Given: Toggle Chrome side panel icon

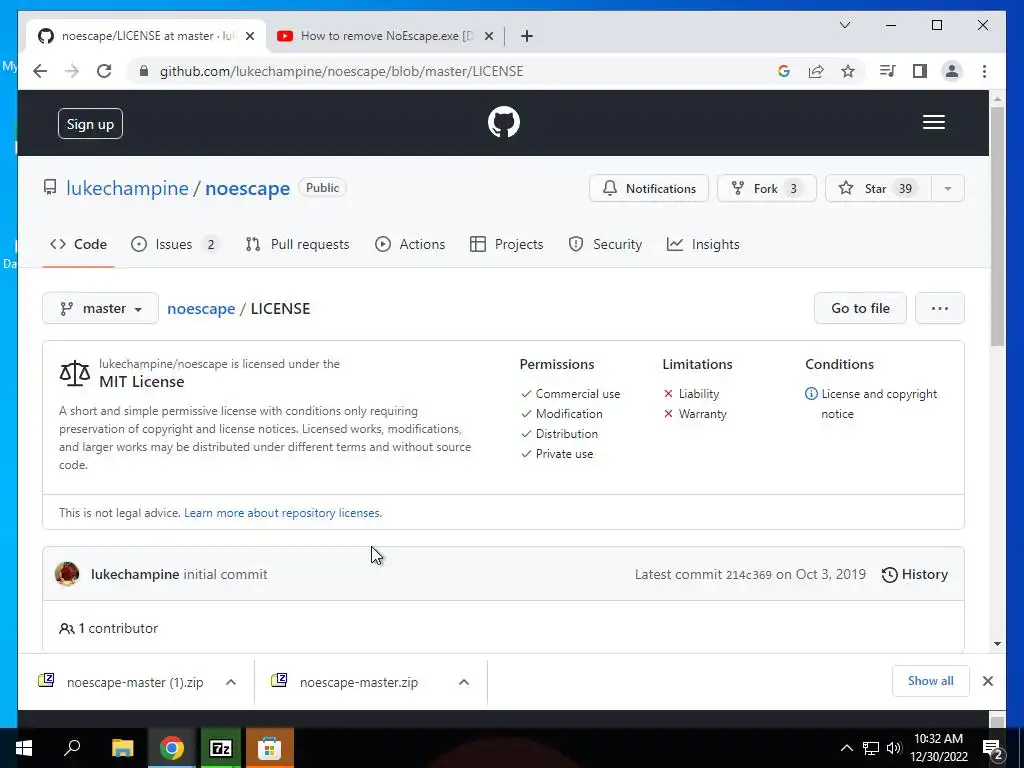Looking at the screenshot, I should tap(920, 71).
